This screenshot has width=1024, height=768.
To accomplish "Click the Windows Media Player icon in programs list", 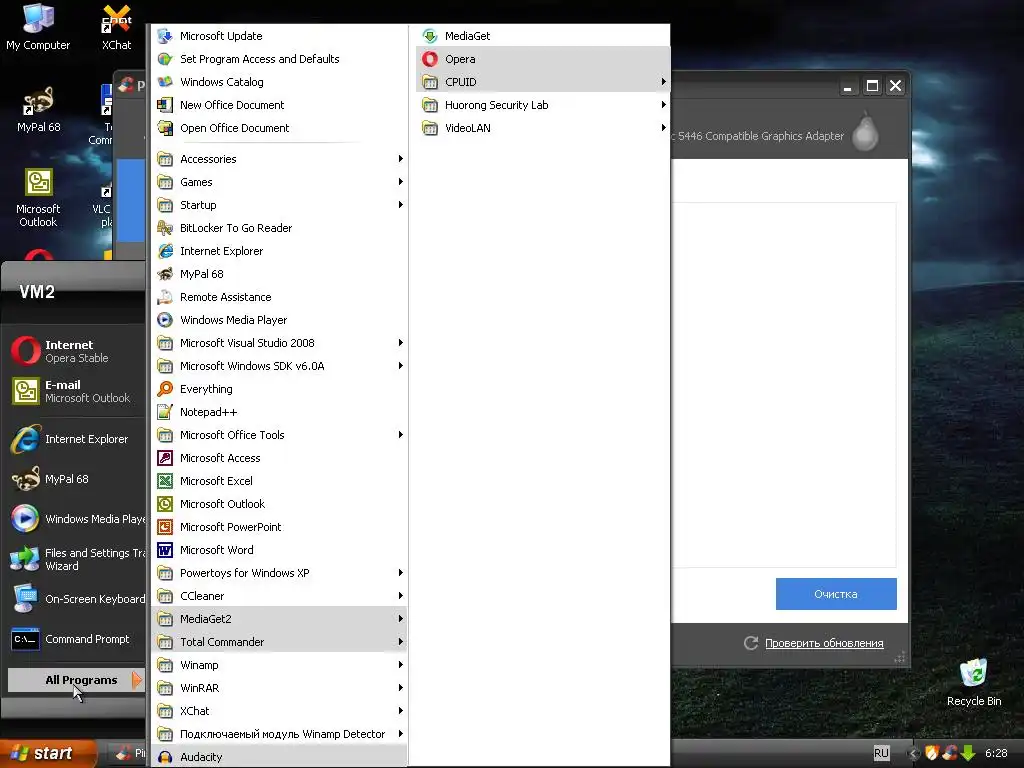I will click(x=165, y=320).
